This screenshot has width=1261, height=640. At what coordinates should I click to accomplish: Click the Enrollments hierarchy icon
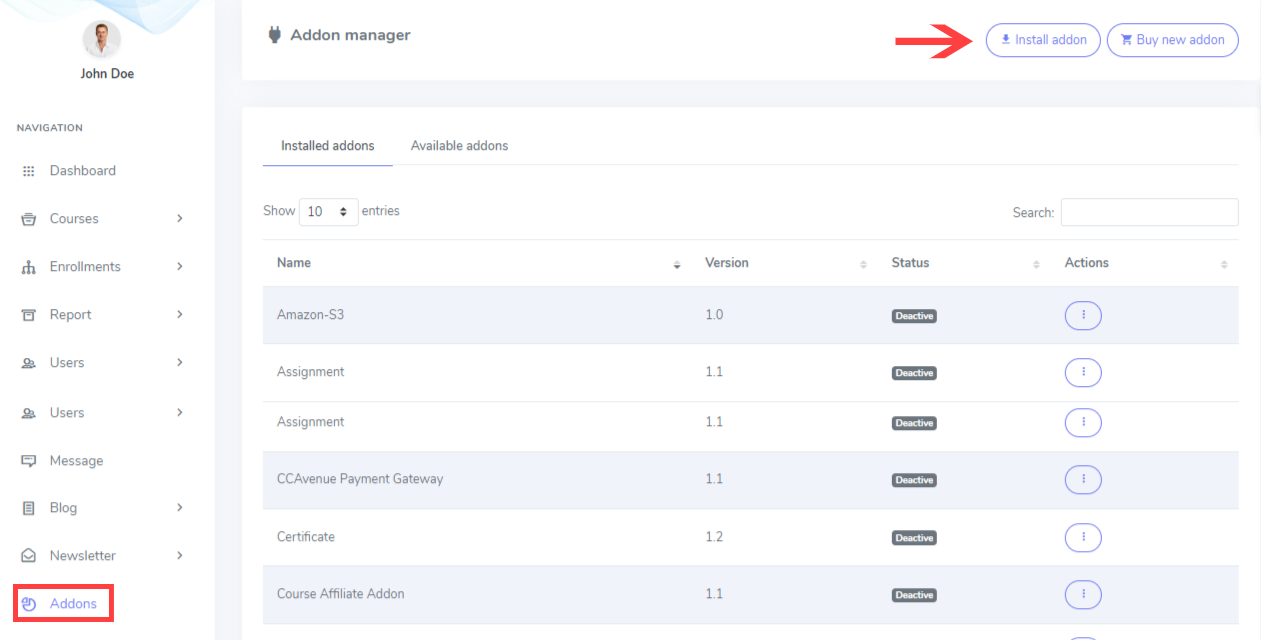[29, 267]
